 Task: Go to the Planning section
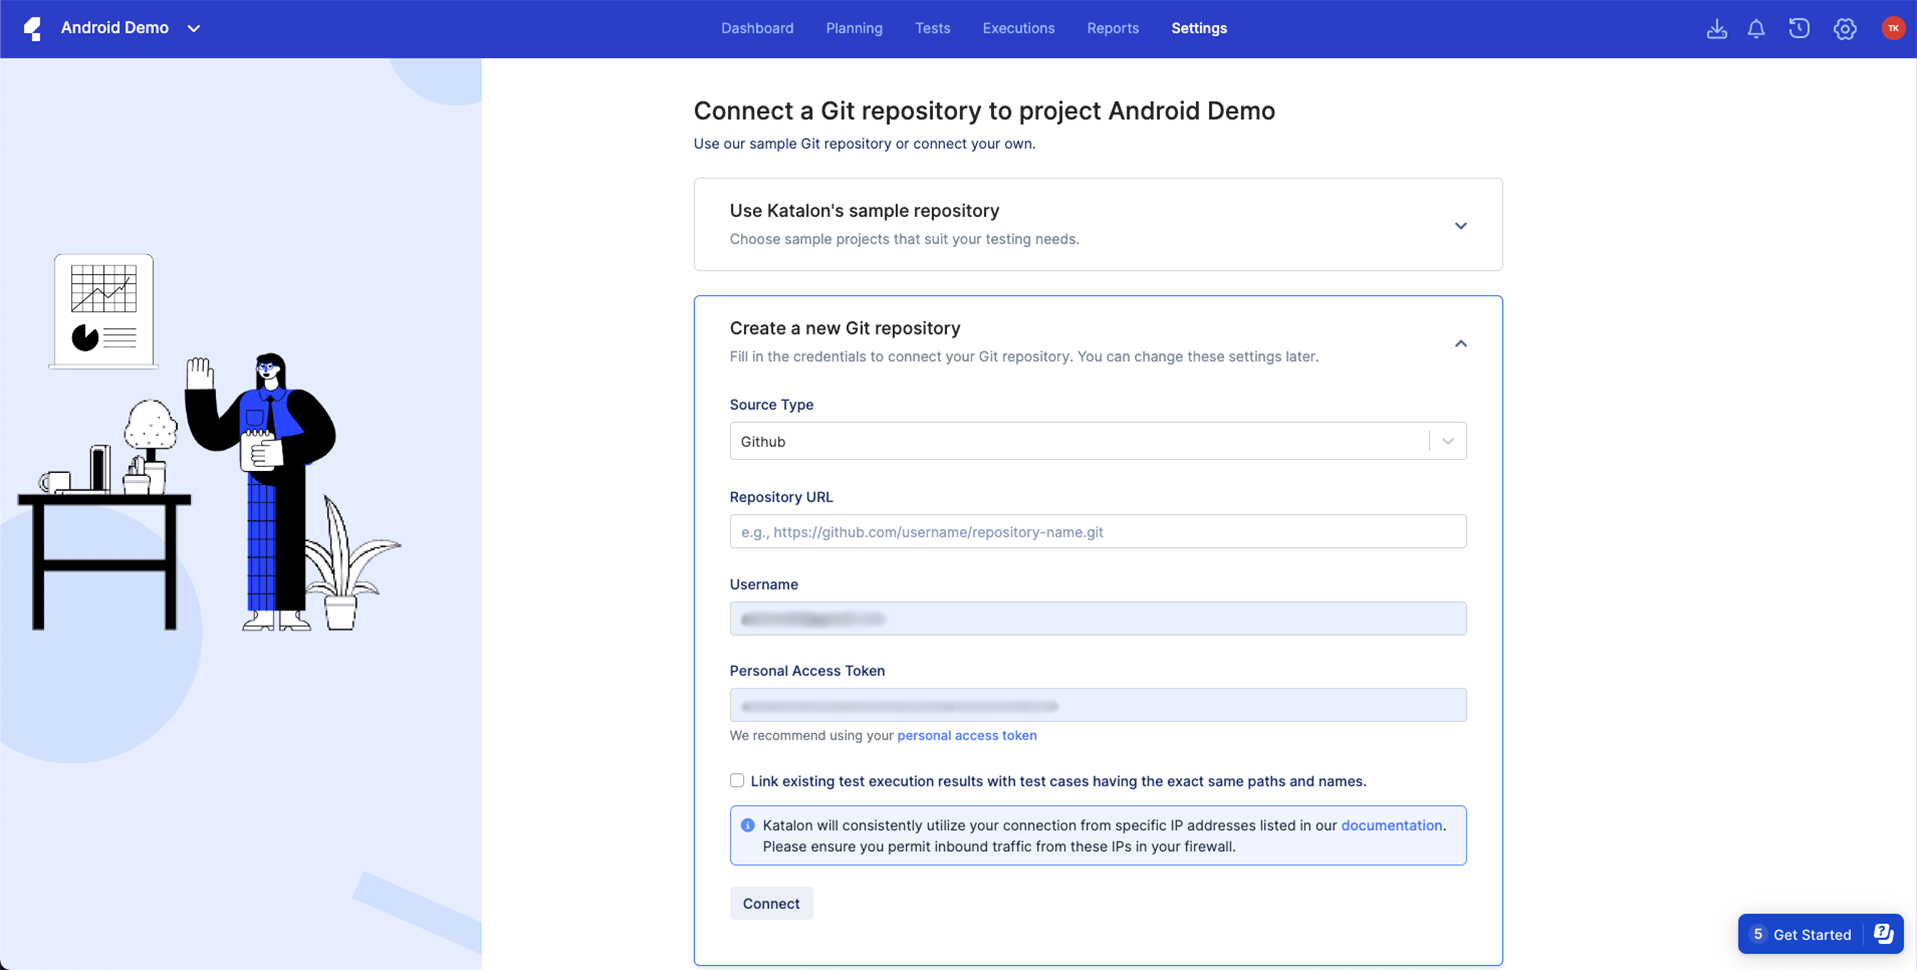coord(853,28)
